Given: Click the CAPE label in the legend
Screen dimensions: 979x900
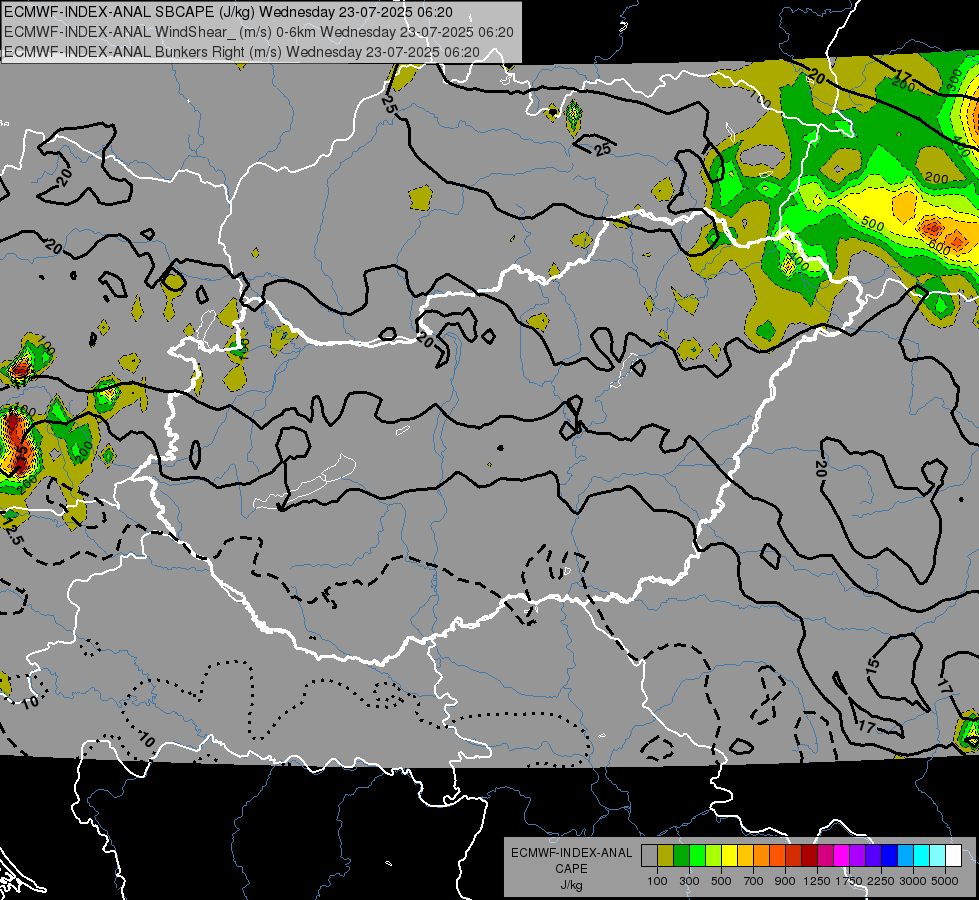Looking at the screenshot, I should point(571,869).
